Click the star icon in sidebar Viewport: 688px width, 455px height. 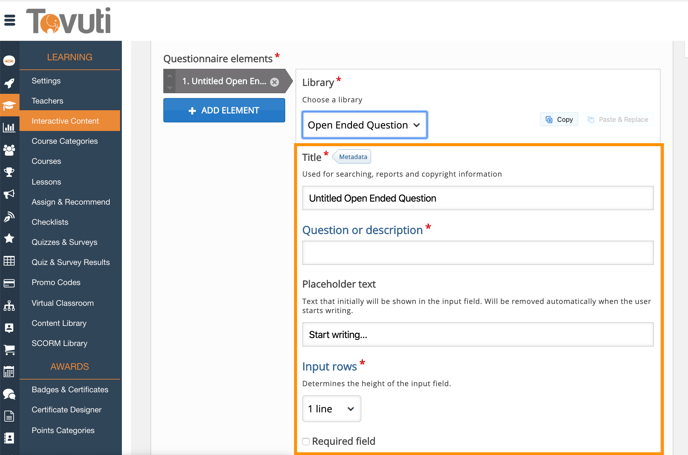pyautogui.click(x=9, y=239)
